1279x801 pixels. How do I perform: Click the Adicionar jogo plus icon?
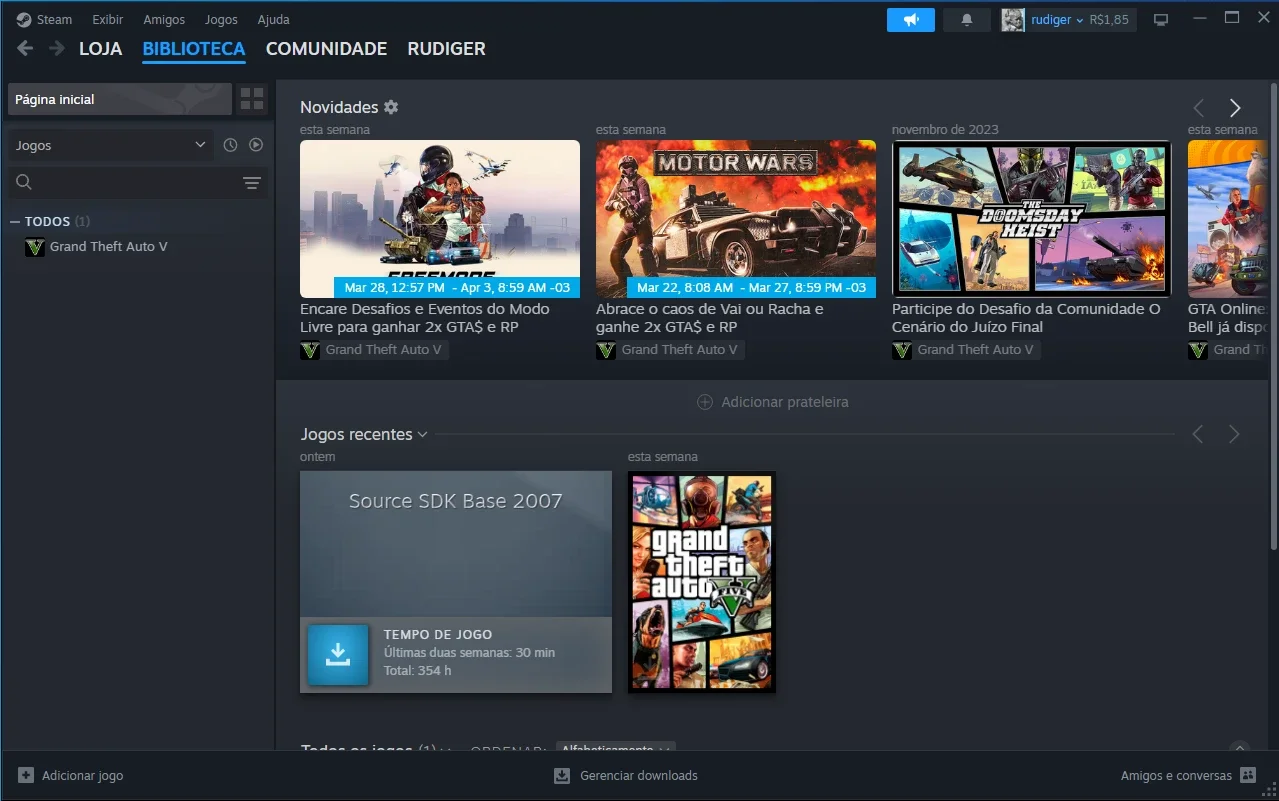26,775
